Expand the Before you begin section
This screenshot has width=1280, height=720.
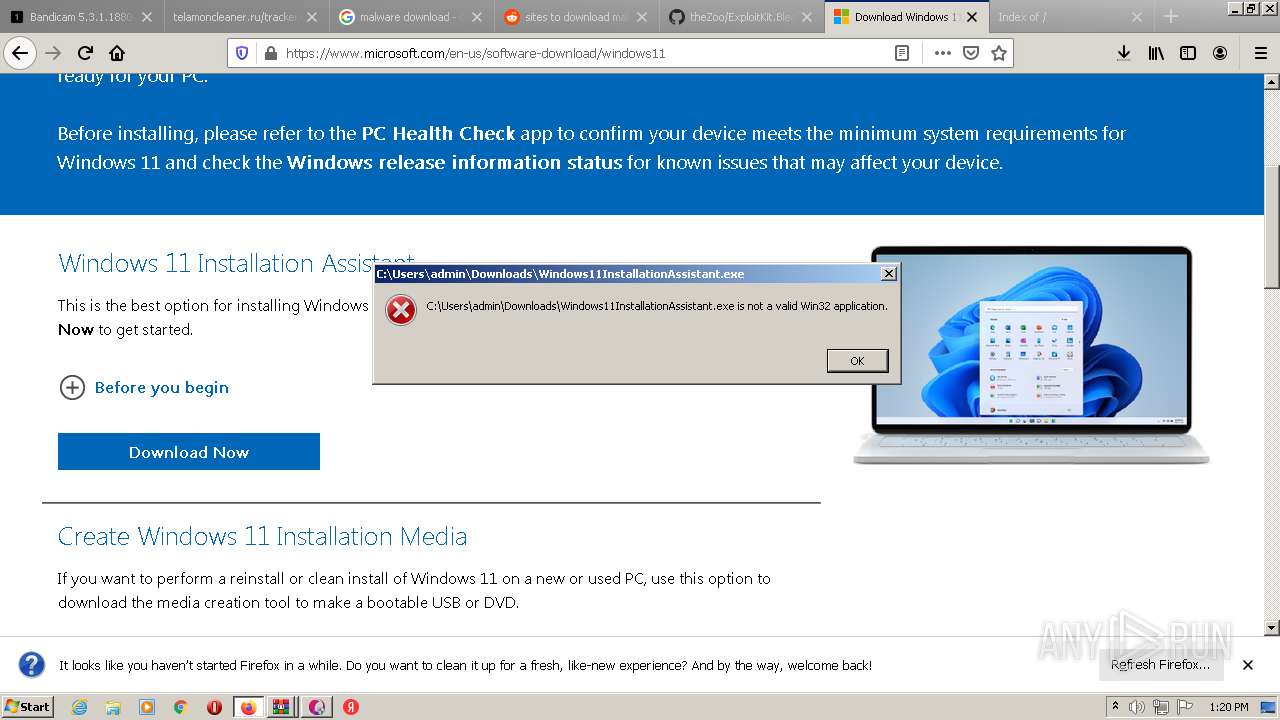[144, 387]
